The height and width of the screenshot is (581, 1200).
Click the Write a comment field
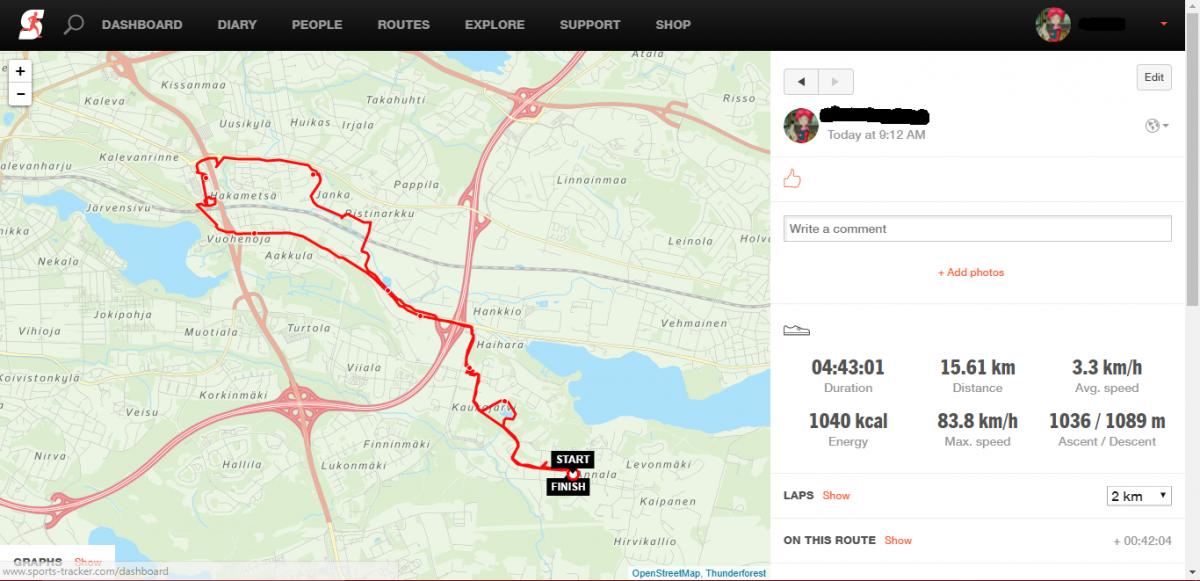(x=977, y=229)
